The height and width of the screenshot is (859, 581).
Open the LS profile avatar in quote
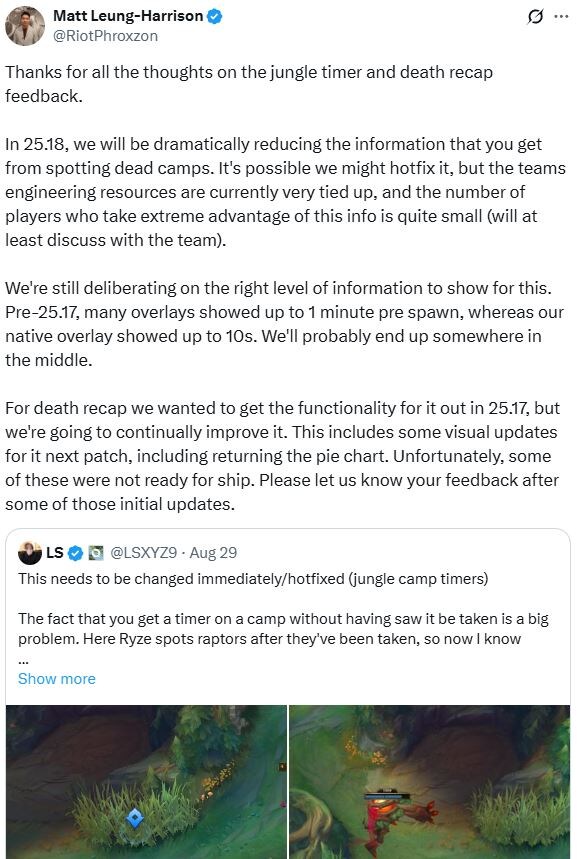[30, 553]
